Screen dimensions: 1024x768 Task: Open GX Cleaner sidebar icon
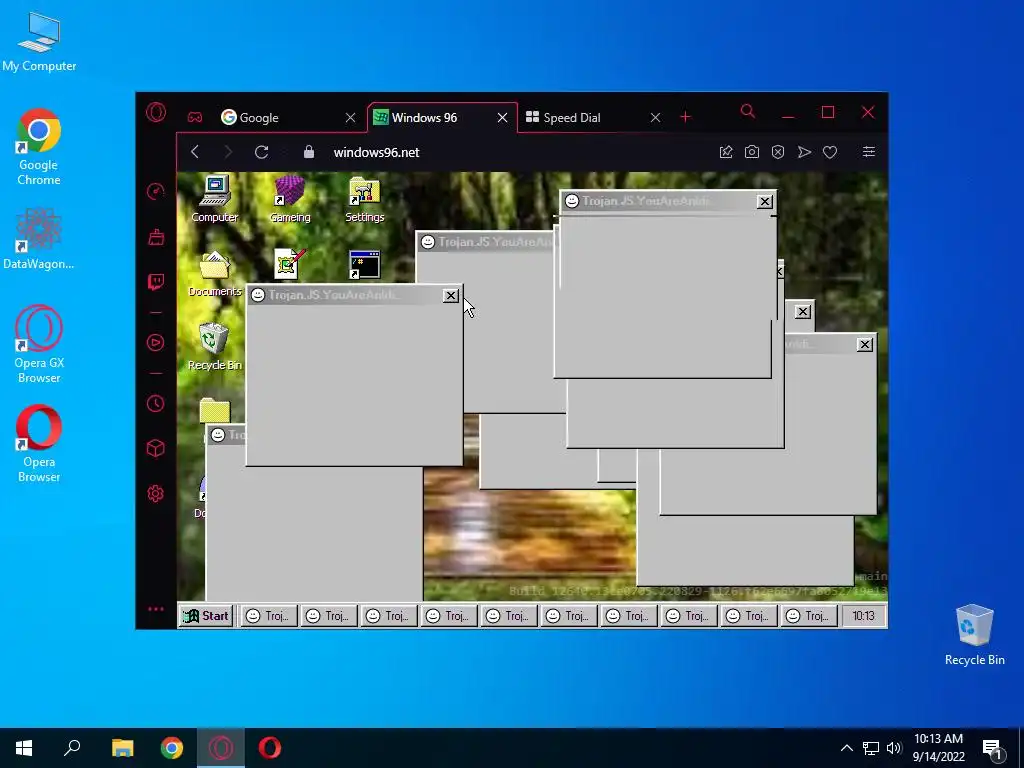click(155, 236)
